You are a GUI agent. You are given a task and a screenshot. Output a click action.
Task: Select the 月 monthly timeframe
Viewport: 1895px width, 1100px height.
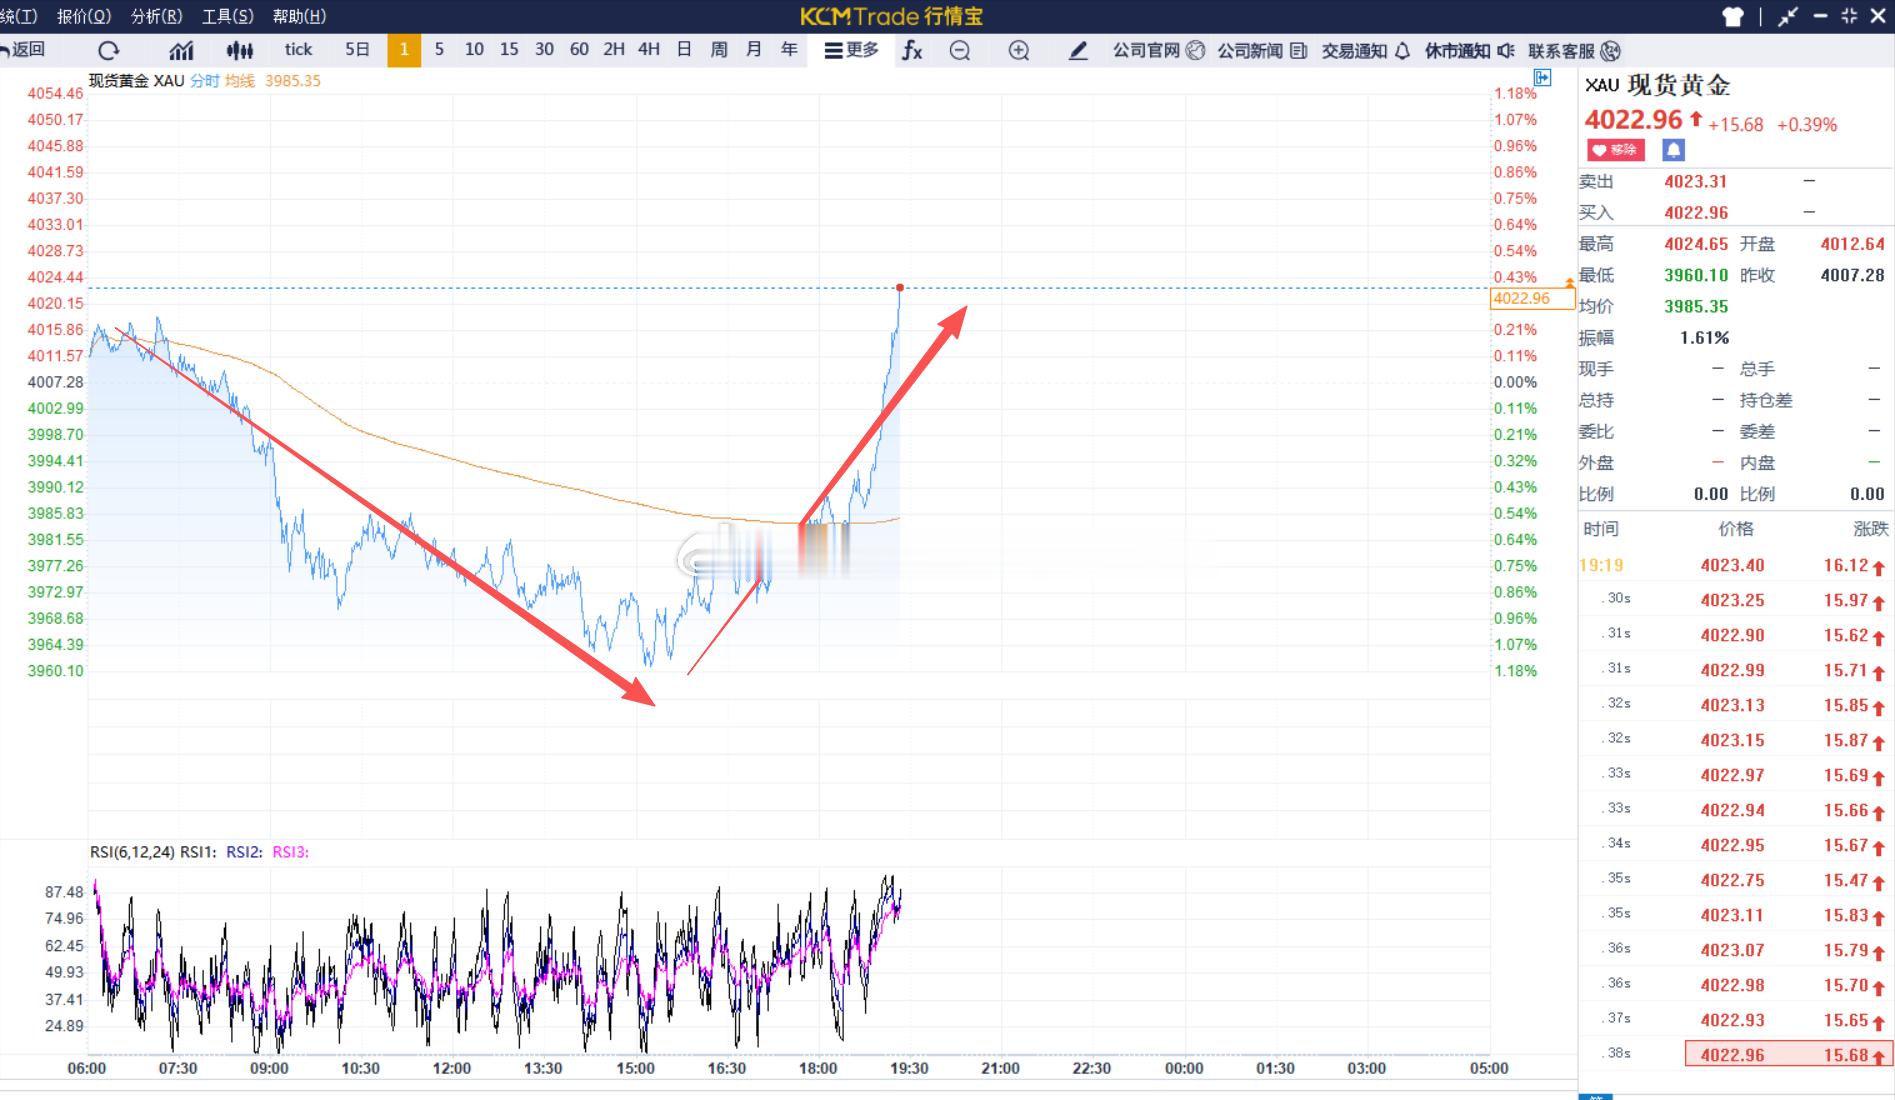[x=754, y=50]
